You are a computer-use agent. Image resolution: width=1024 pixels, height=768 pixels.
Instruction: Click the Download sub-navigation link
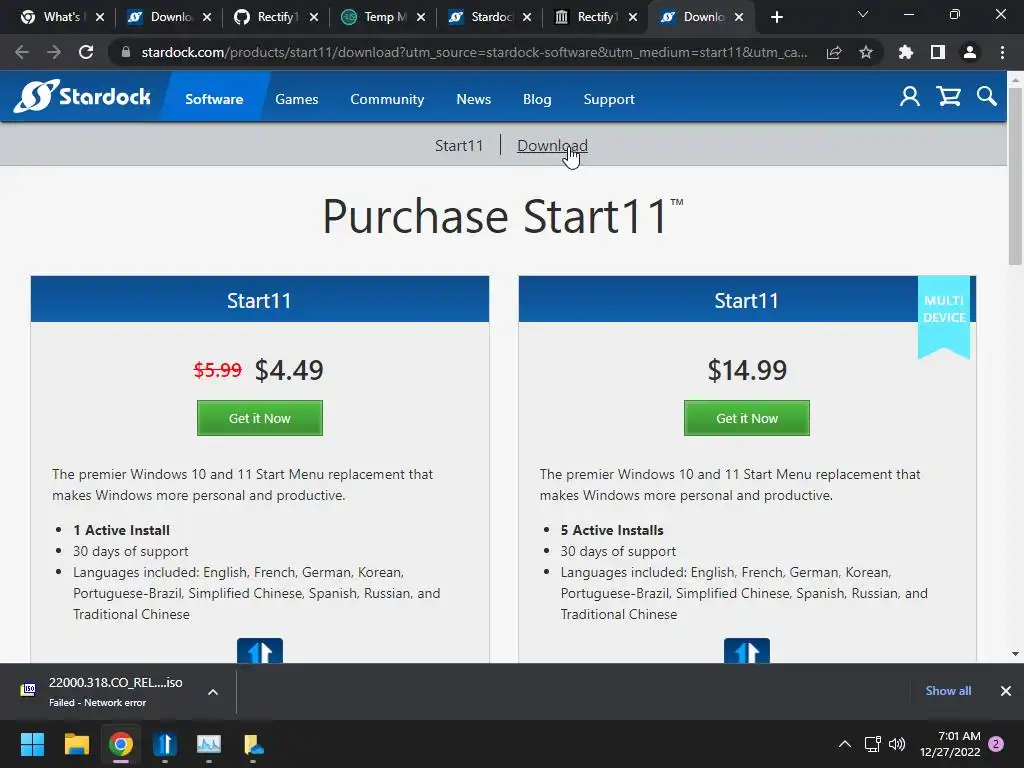point(552,145)
